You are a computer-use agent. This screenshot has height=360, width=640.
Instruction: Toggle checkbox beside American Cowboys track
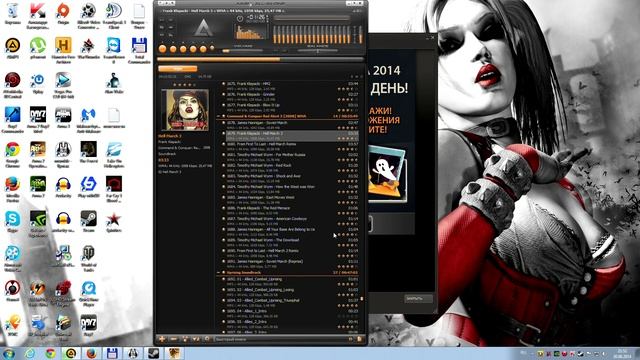pyautogui.click(x=224, y=219)
